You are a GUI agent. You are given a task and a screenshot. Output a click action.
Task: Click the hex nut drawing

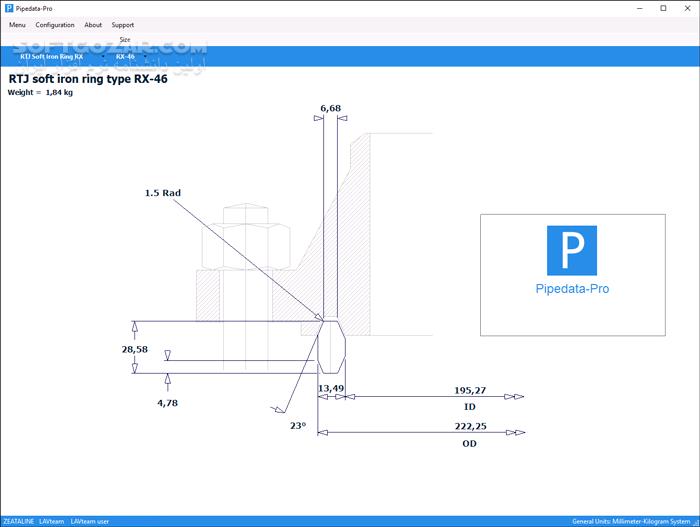pos(246,247)
